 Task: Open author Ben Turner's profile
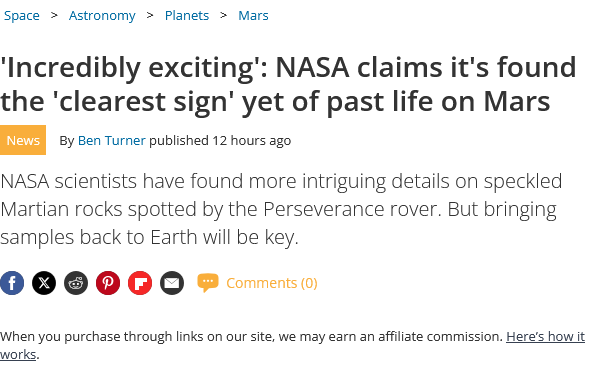[112, 141]
